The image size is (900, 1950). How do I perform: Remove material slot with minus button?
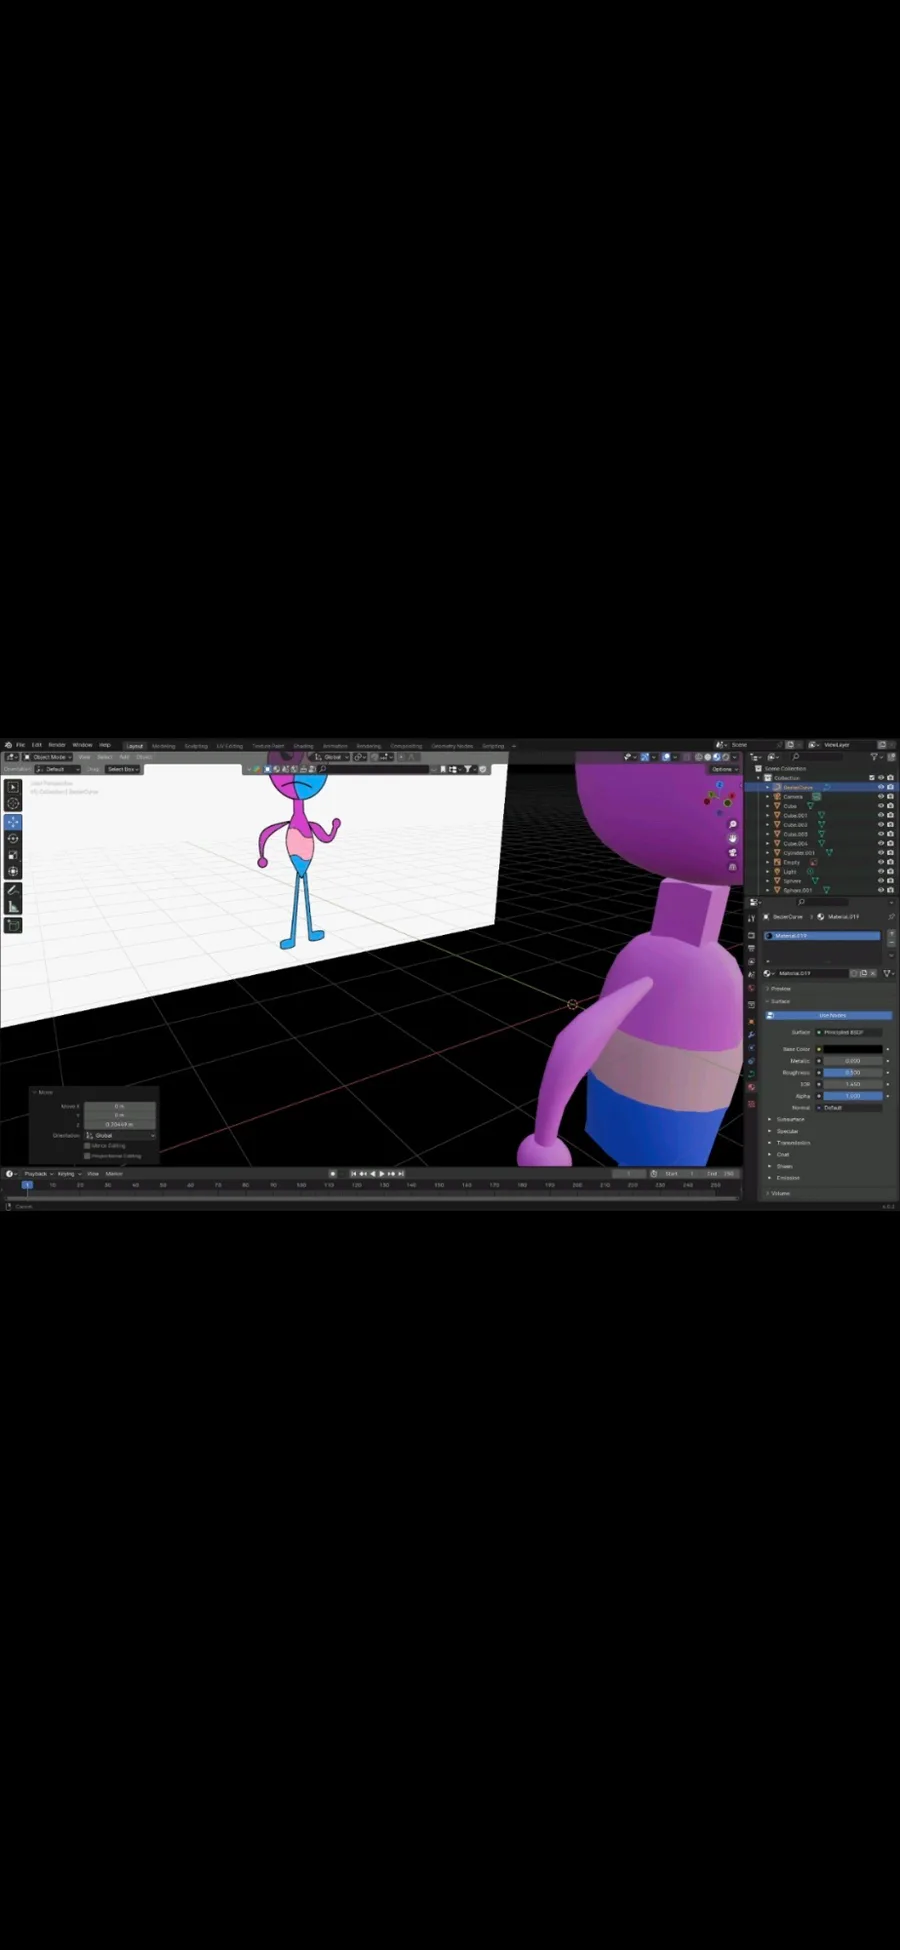[891, 944]
